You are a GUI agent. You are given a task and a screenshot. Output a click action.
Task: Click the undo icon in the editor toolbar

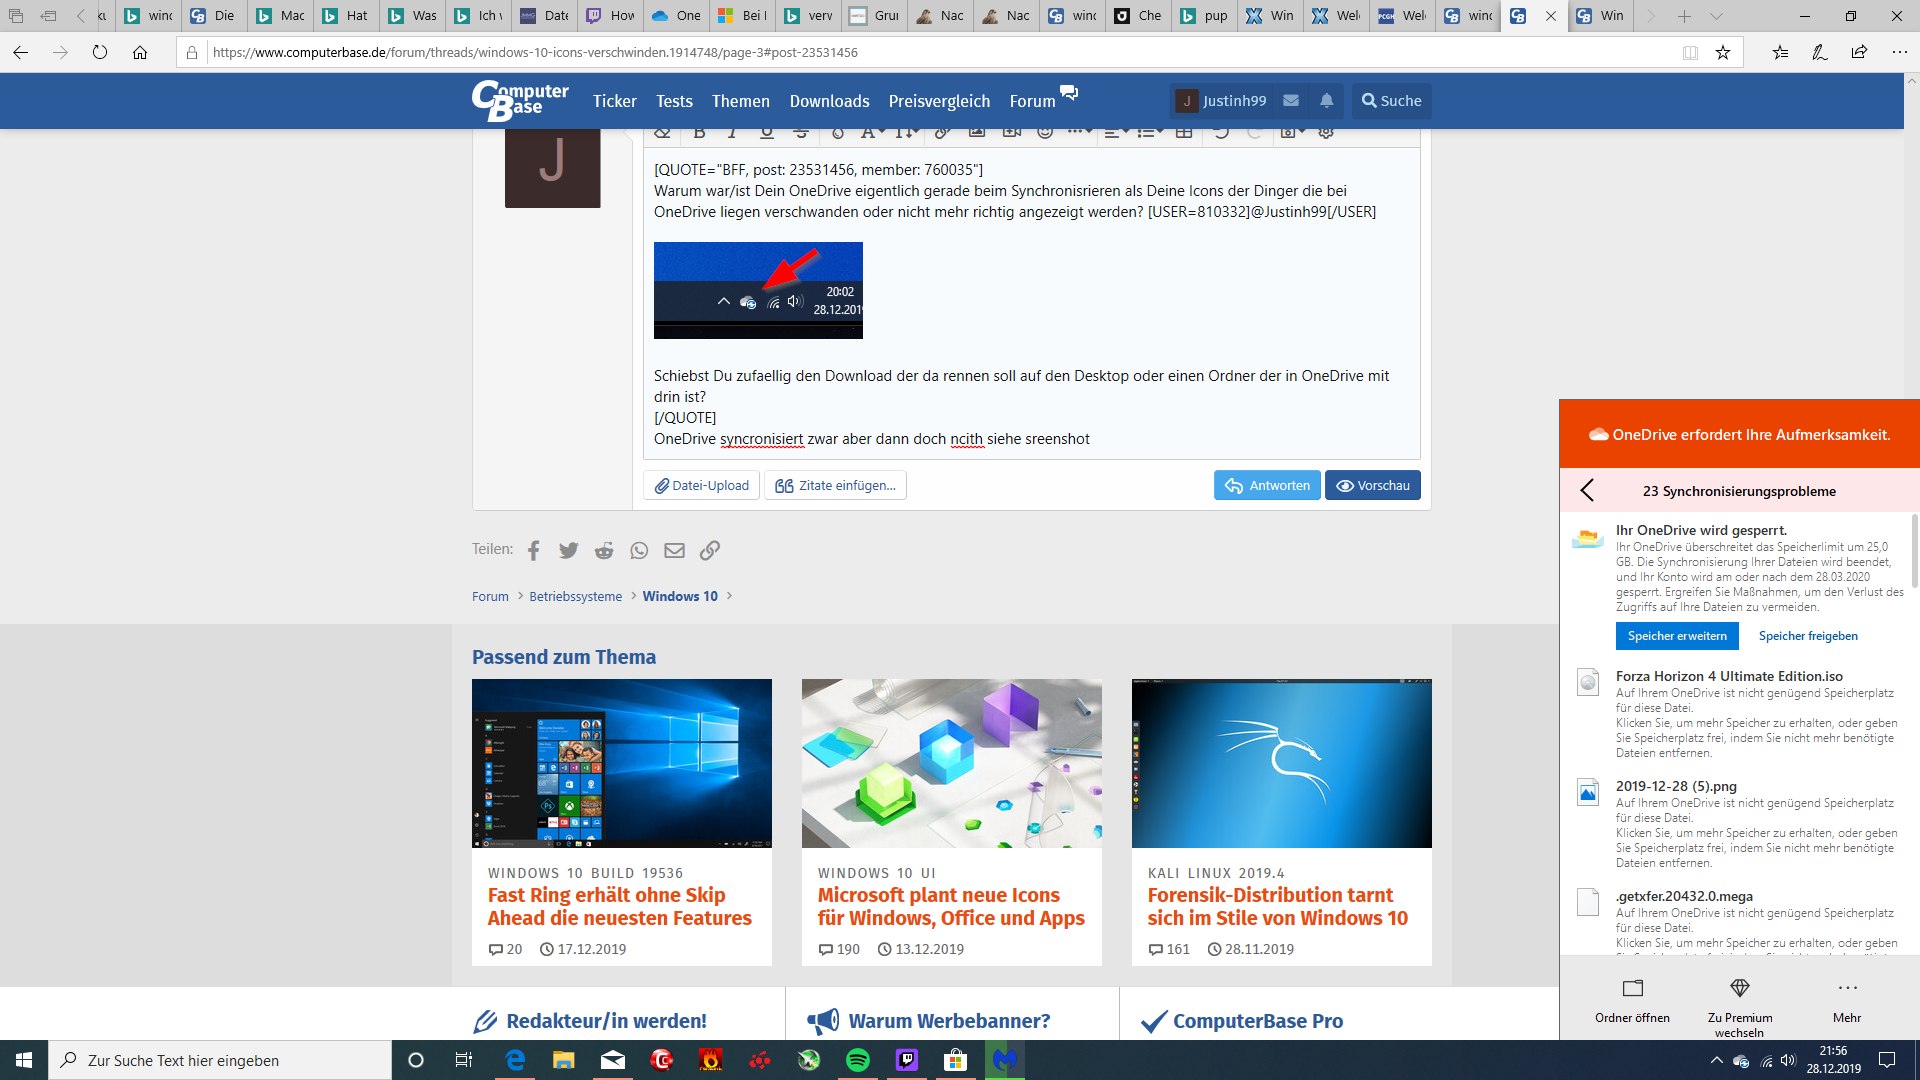tap(1221, 134)
